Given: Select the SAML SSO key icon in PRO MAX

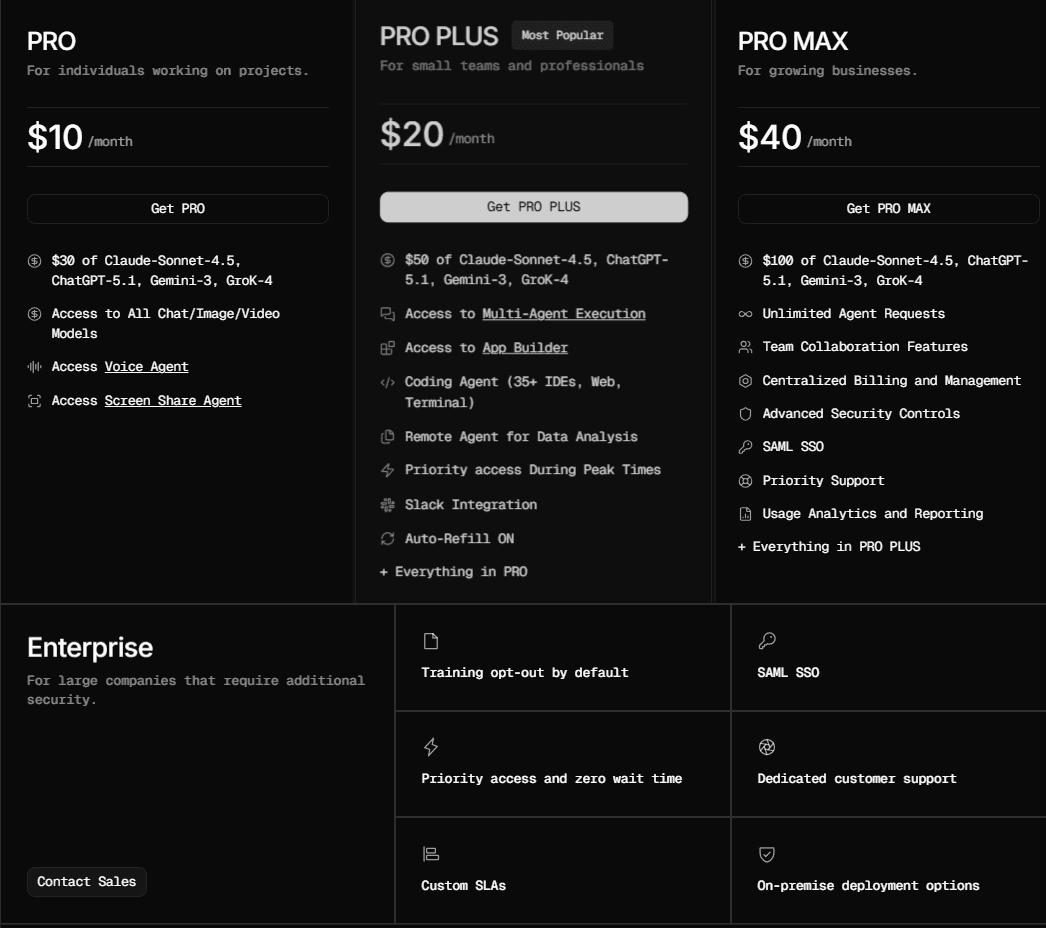Looking at the screenshot, I should click(x=744, y=446).
